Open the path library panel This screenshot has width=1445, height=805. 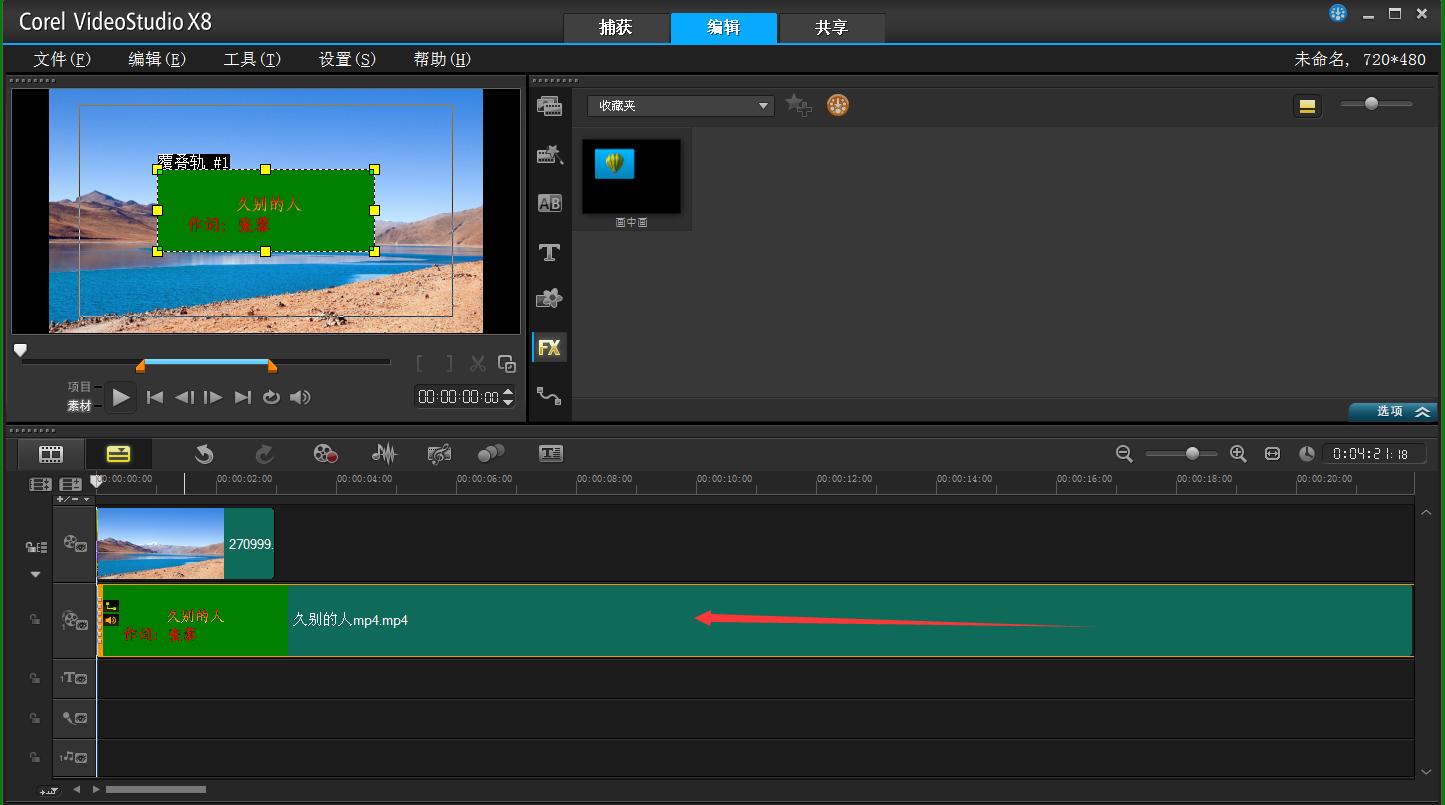click(549, 396)
